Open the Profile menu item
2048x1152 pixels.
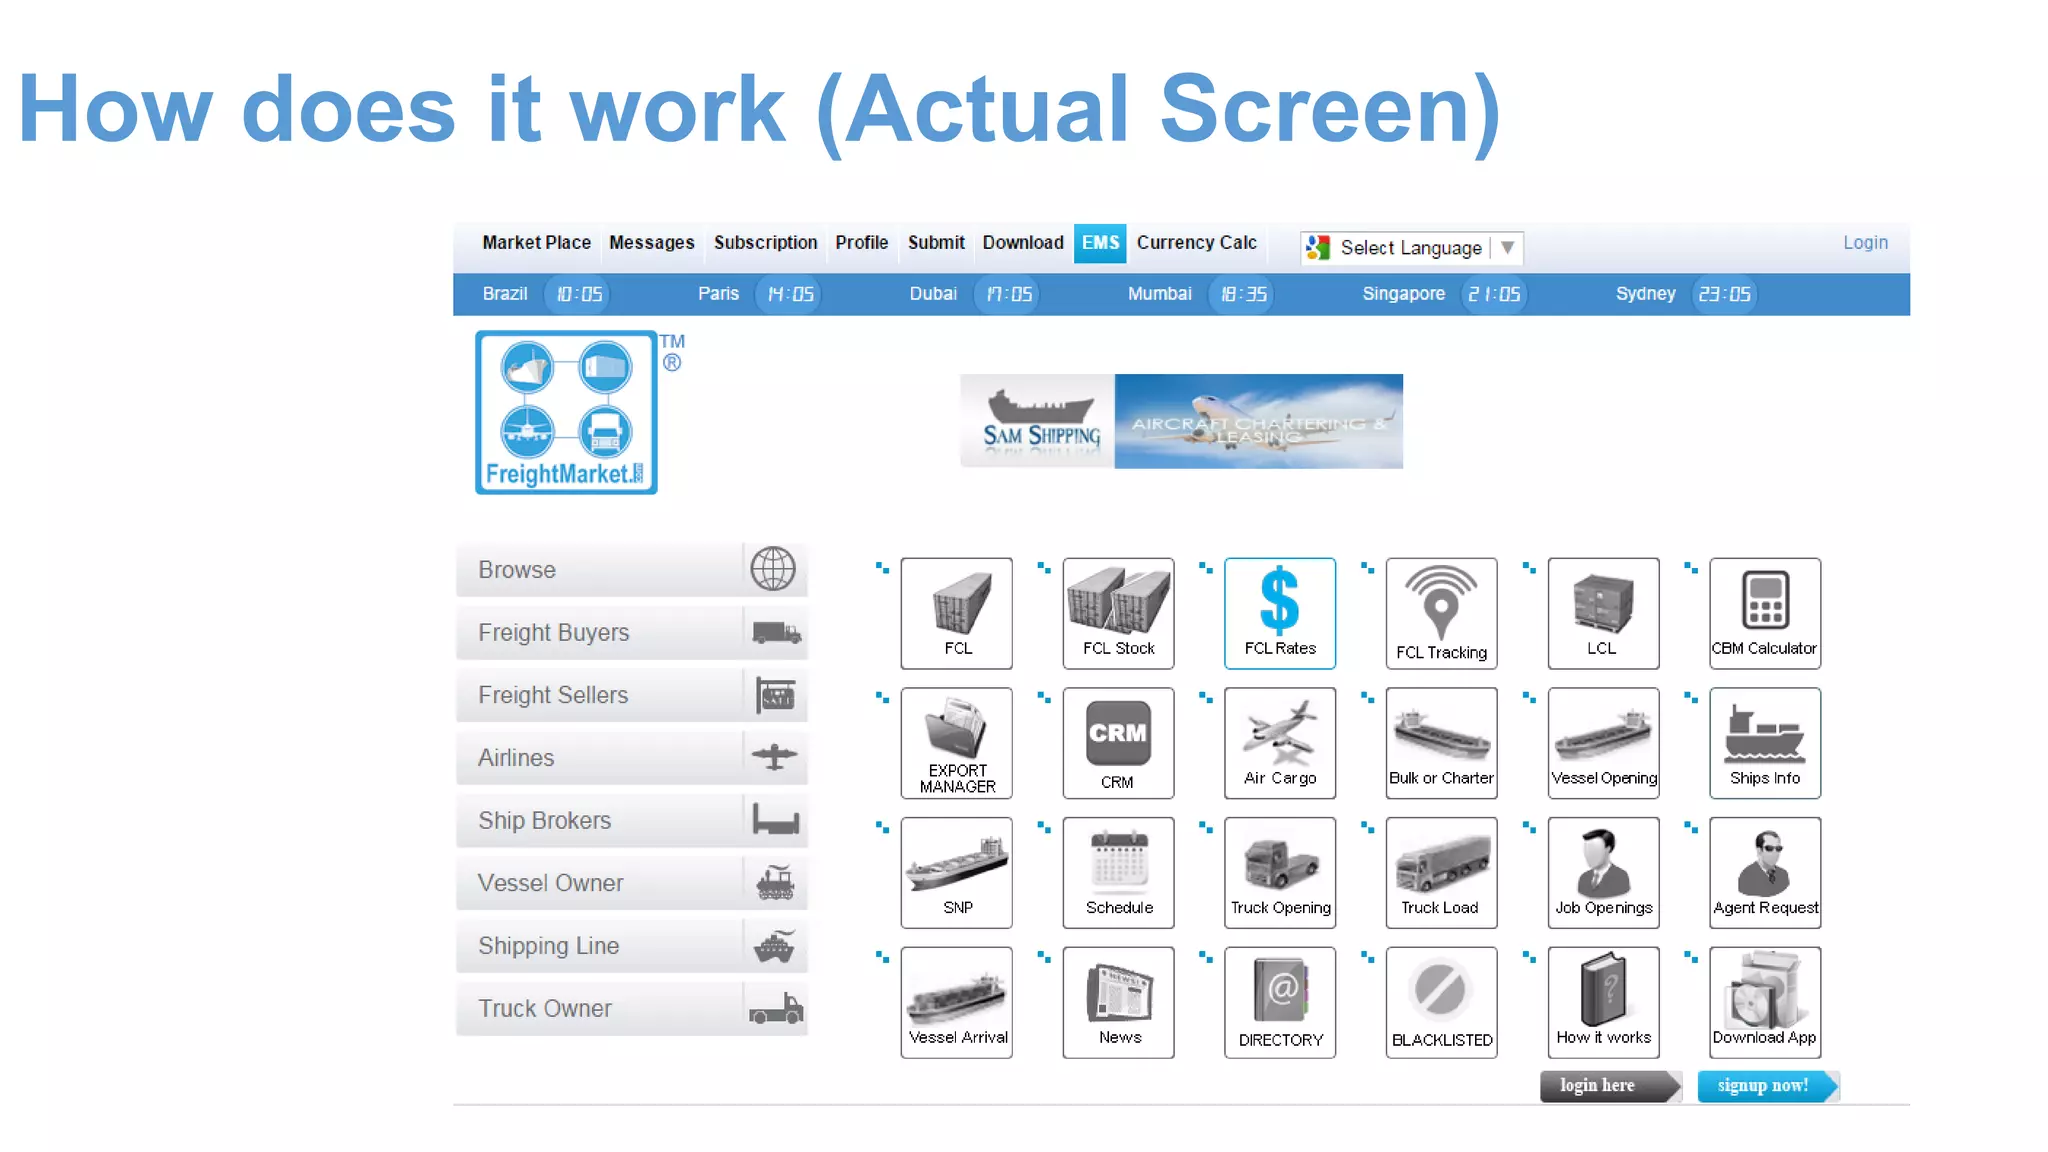pos(861,243)
